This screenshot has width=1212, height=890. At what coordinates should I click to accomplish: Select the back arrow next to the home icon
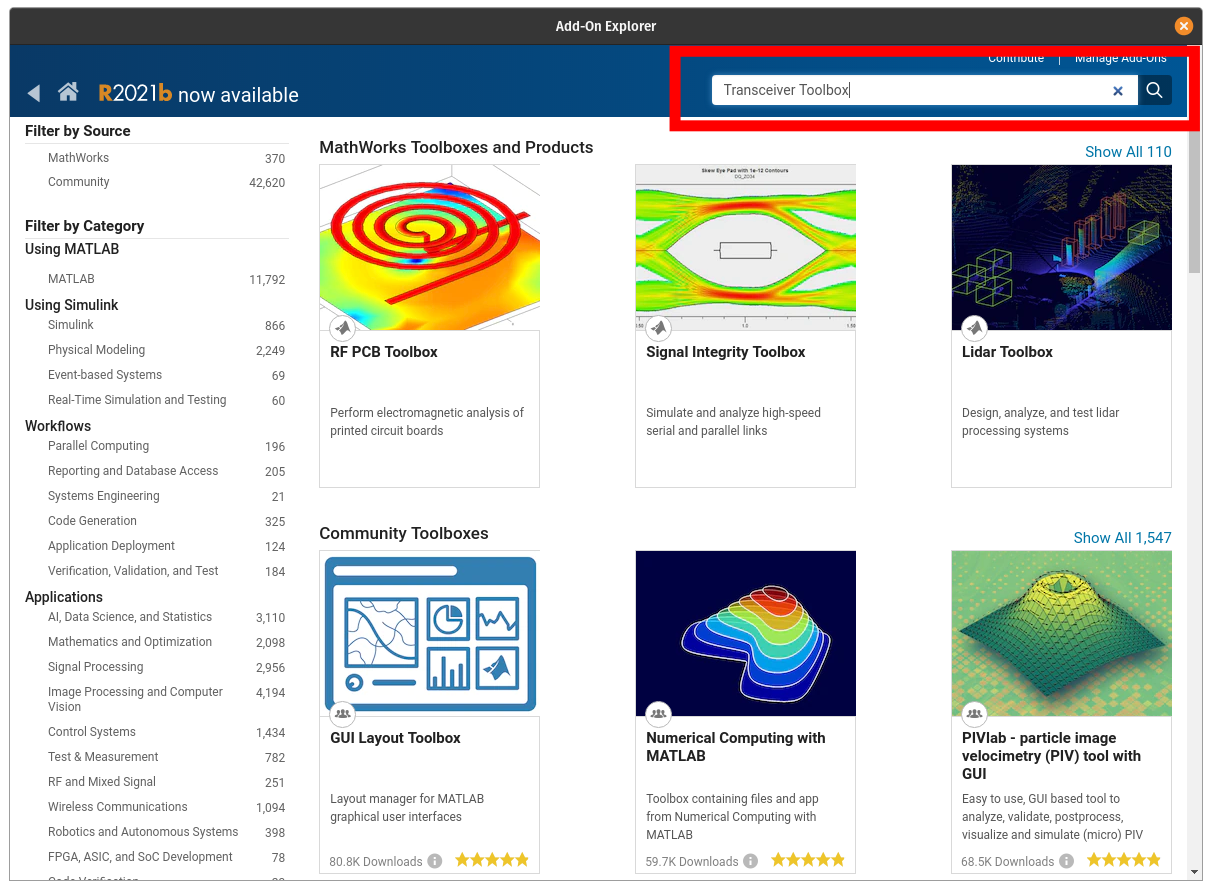(33, 91)
